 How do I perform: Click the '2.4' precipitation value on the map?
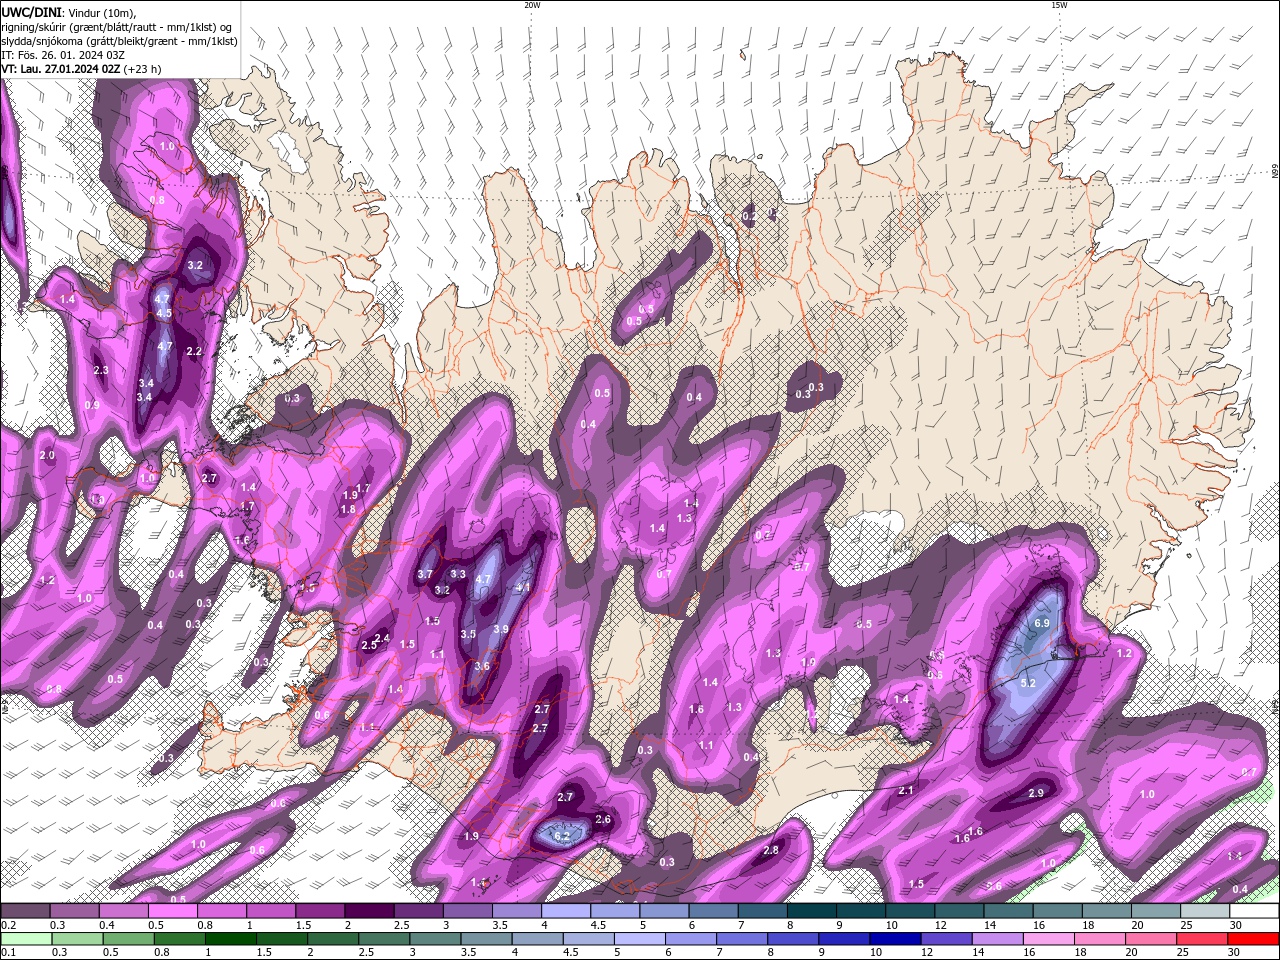pos(381,638)
